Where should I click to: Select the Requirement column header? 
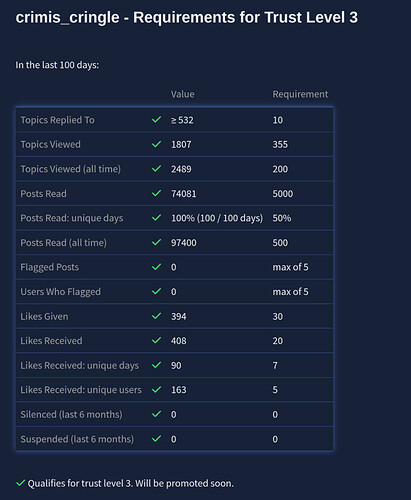pyautogui.click(x=300, y=94)
